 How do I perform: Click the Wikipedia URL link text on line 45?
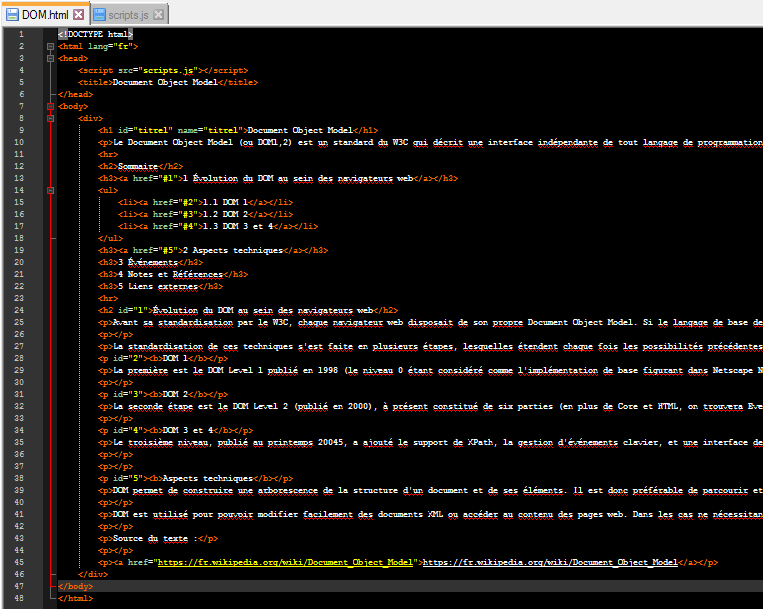coord(550,562)
